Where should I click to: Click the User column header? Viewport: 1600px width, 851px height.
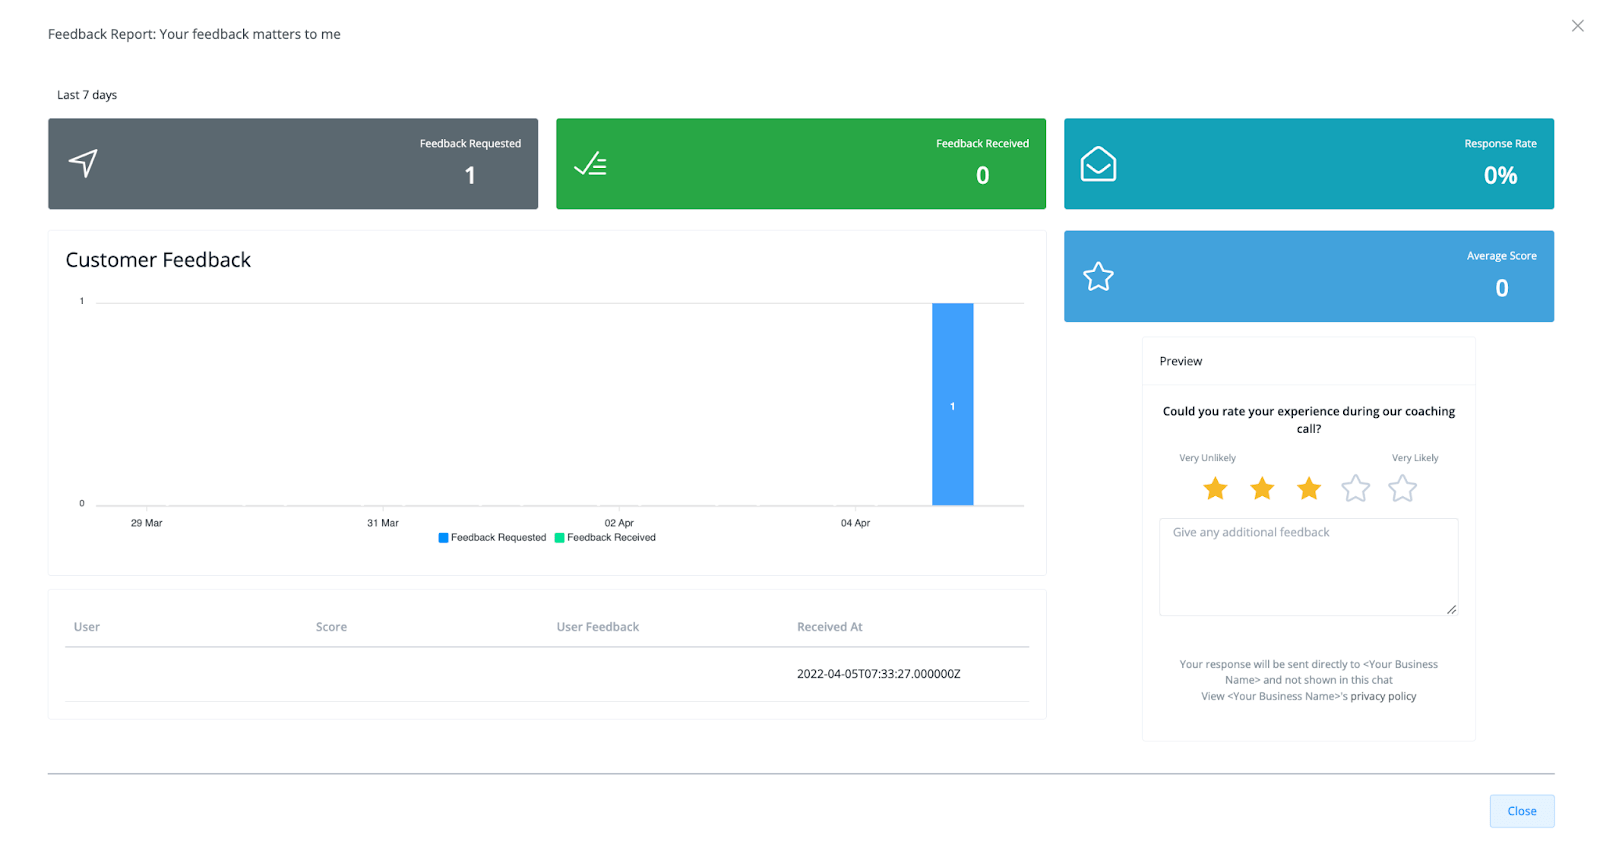[87, 627]
